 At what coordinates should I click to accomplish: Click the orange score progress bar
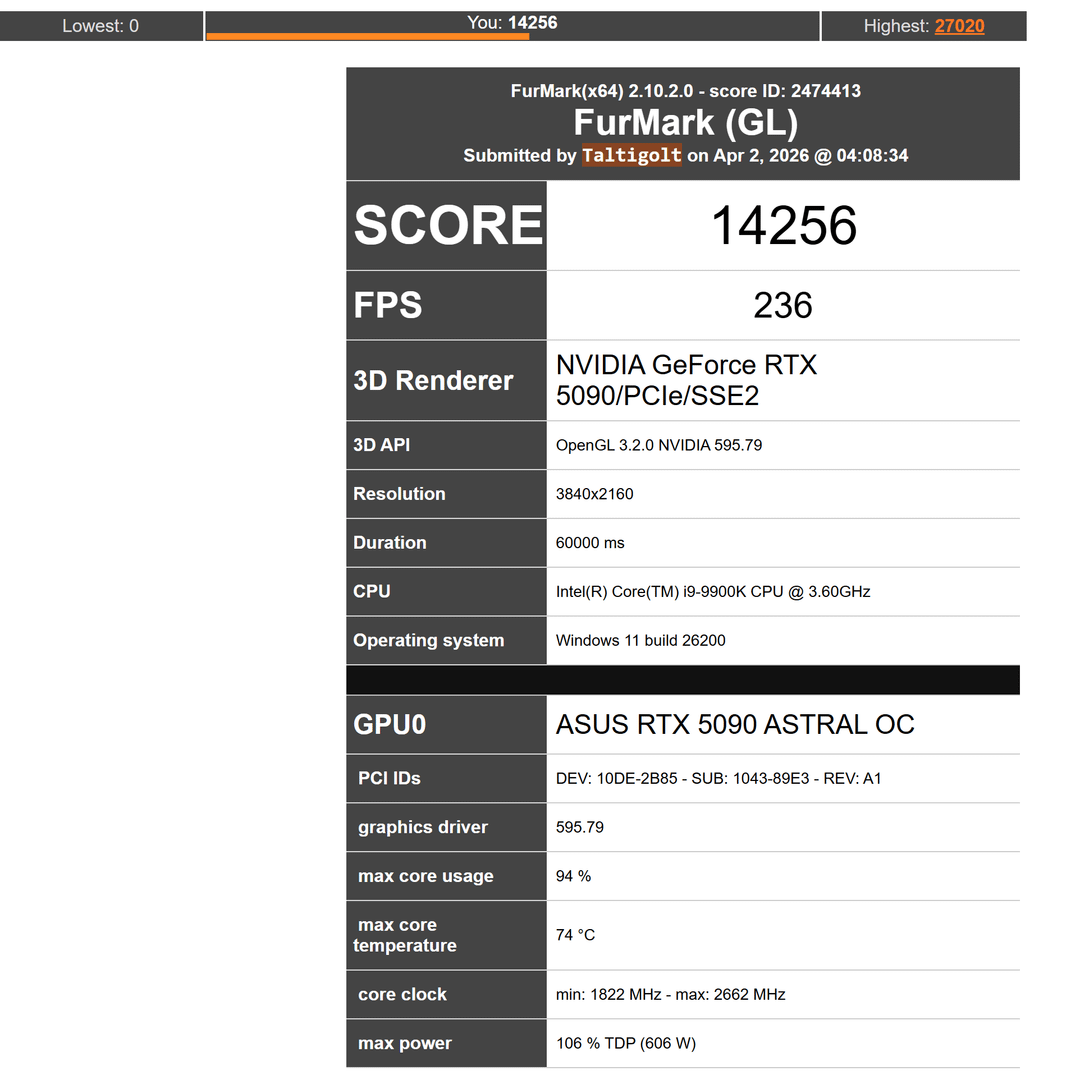[367, 37]
